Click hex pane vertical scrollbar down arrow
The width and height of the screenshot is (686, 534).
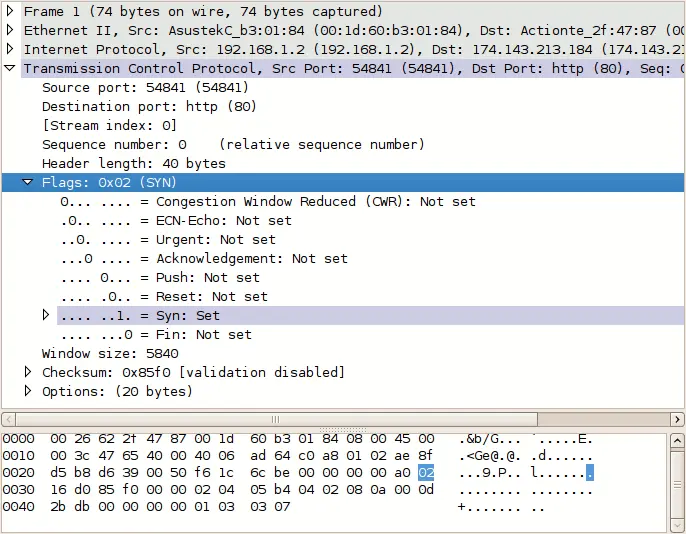tap(677, 525)
